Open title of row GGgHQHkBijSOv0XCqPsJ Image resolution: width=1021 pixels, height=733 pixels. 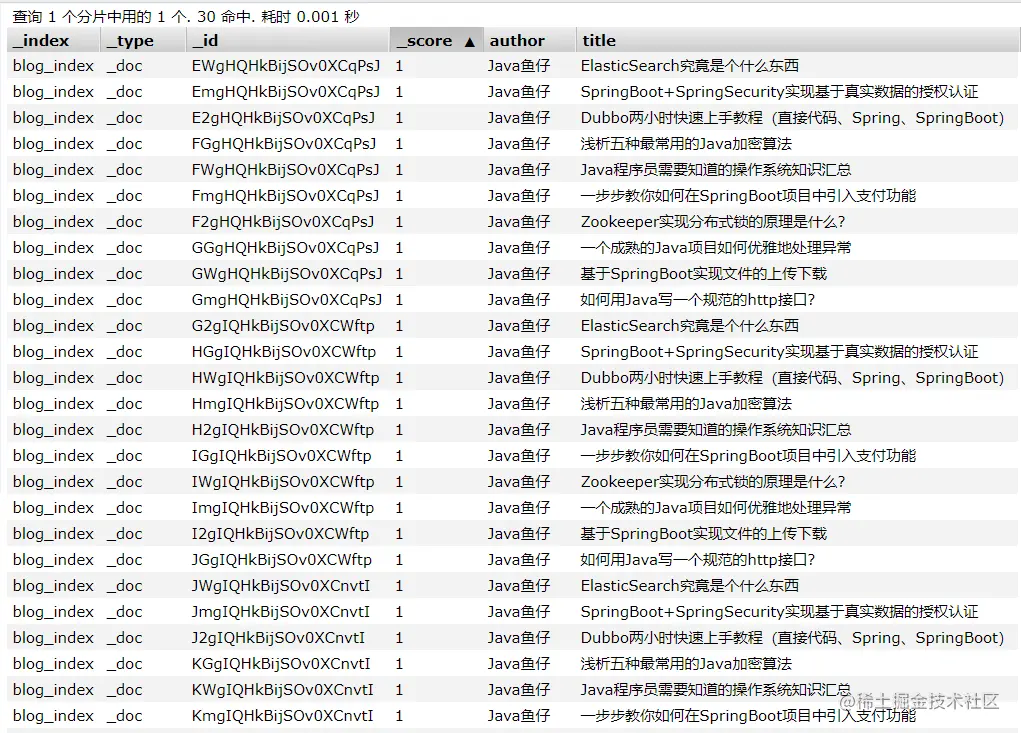716,248
